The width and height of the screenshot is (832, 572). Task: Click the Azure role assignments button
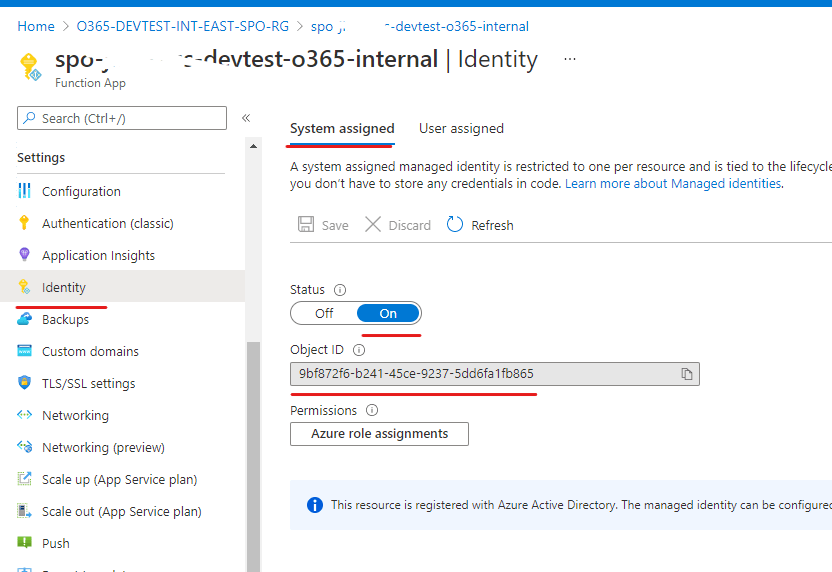379,434
